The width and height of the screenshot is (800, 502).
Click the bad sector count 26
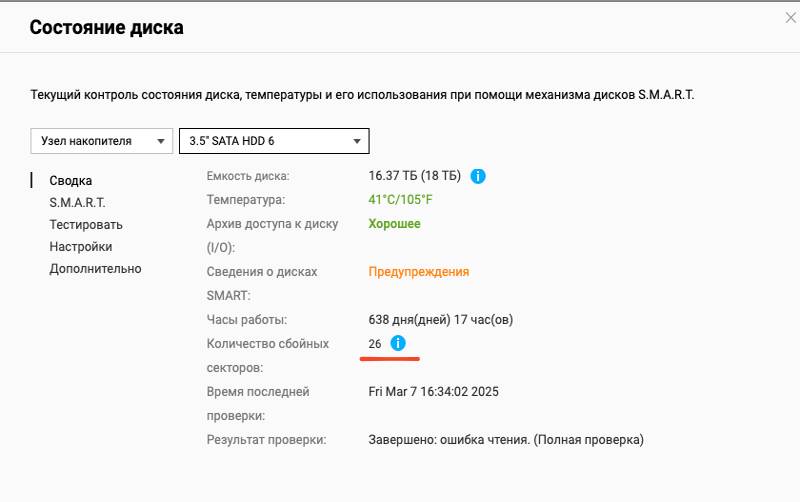pos(375,344)
